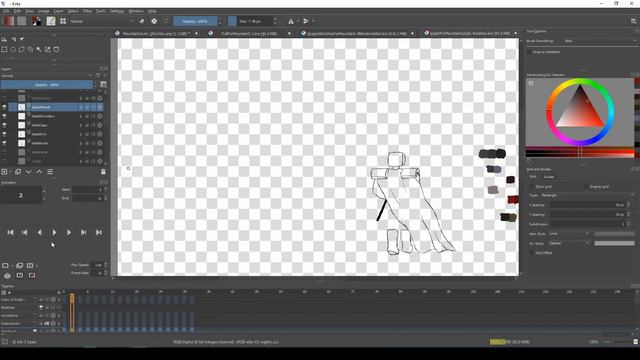The height and width of the screenshot is (360, 640).
Task: Open the Layer menu
Action: 58,11
